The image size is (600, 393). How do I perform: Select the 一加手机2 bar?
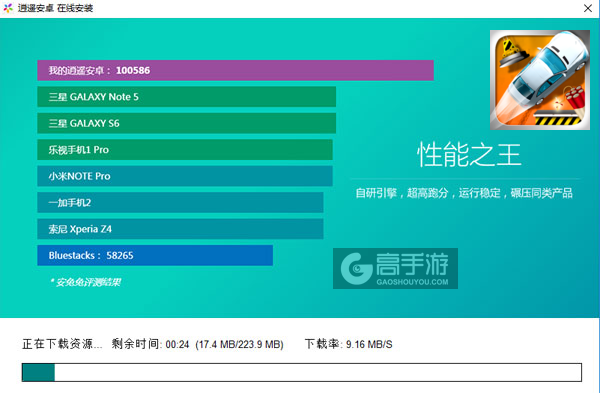[x=180, y=202]
